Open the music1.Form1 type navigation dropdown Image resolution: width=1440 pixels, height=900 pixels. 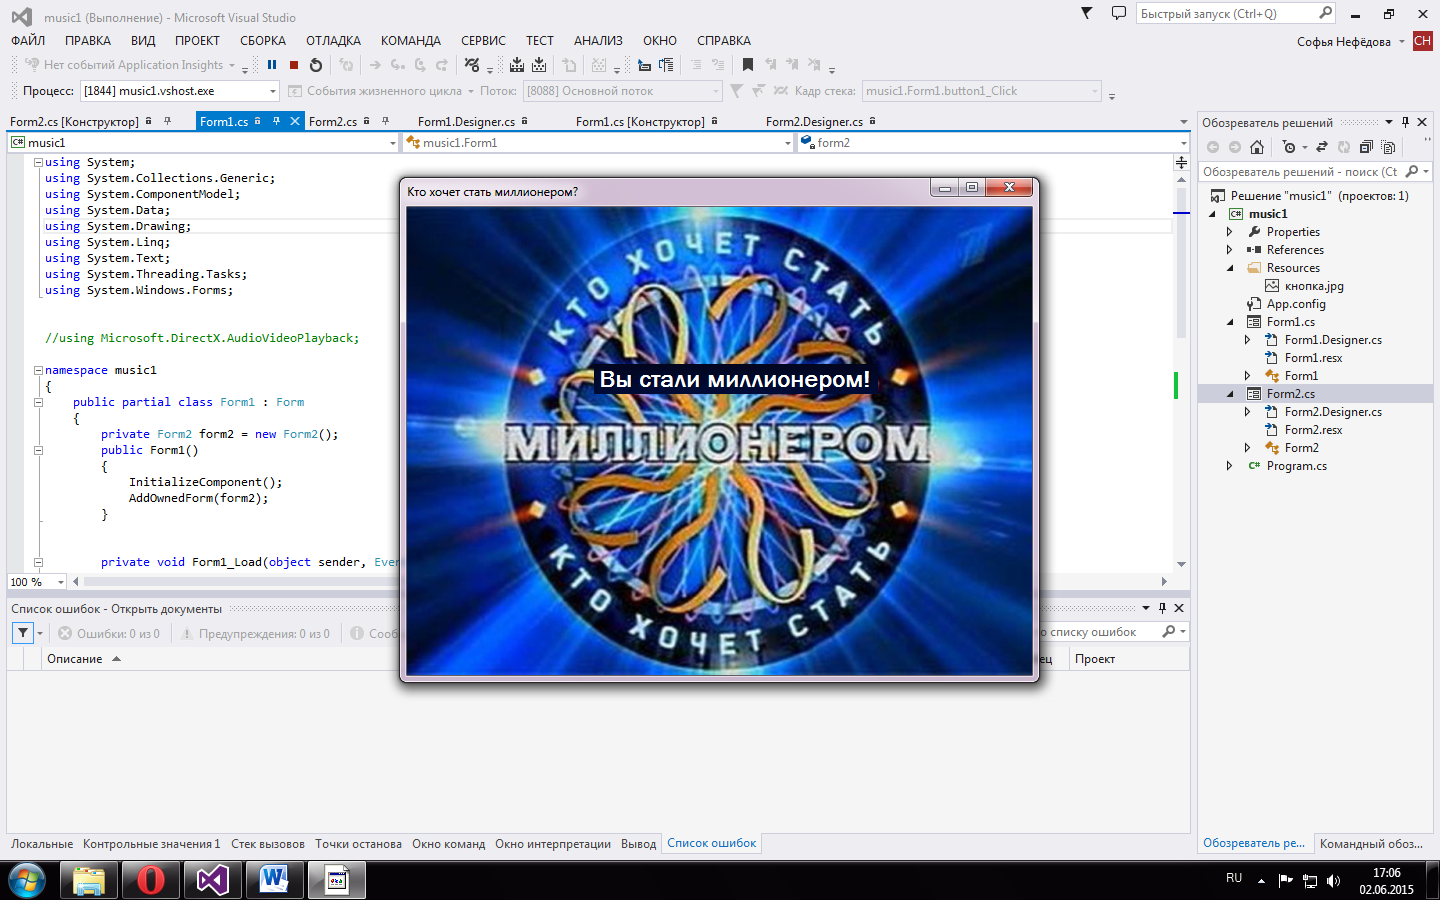[x=599, y=143]
